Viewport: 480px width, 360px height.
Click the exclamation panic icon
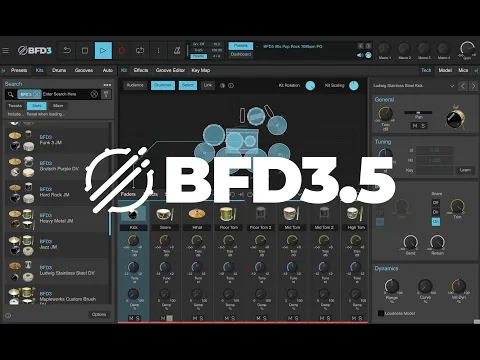pyautogui.click(x=158, y=51)
